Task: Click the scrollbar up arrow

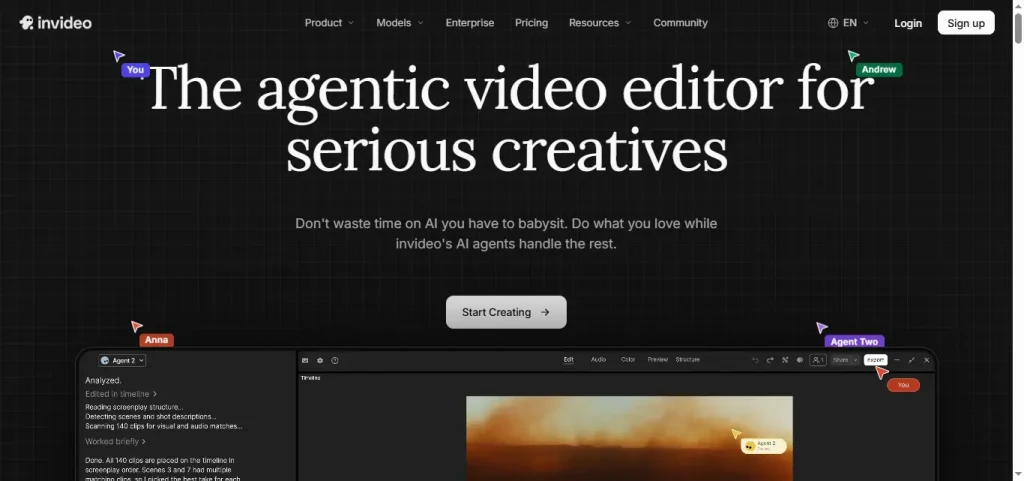Action: tap(1017, 5)
